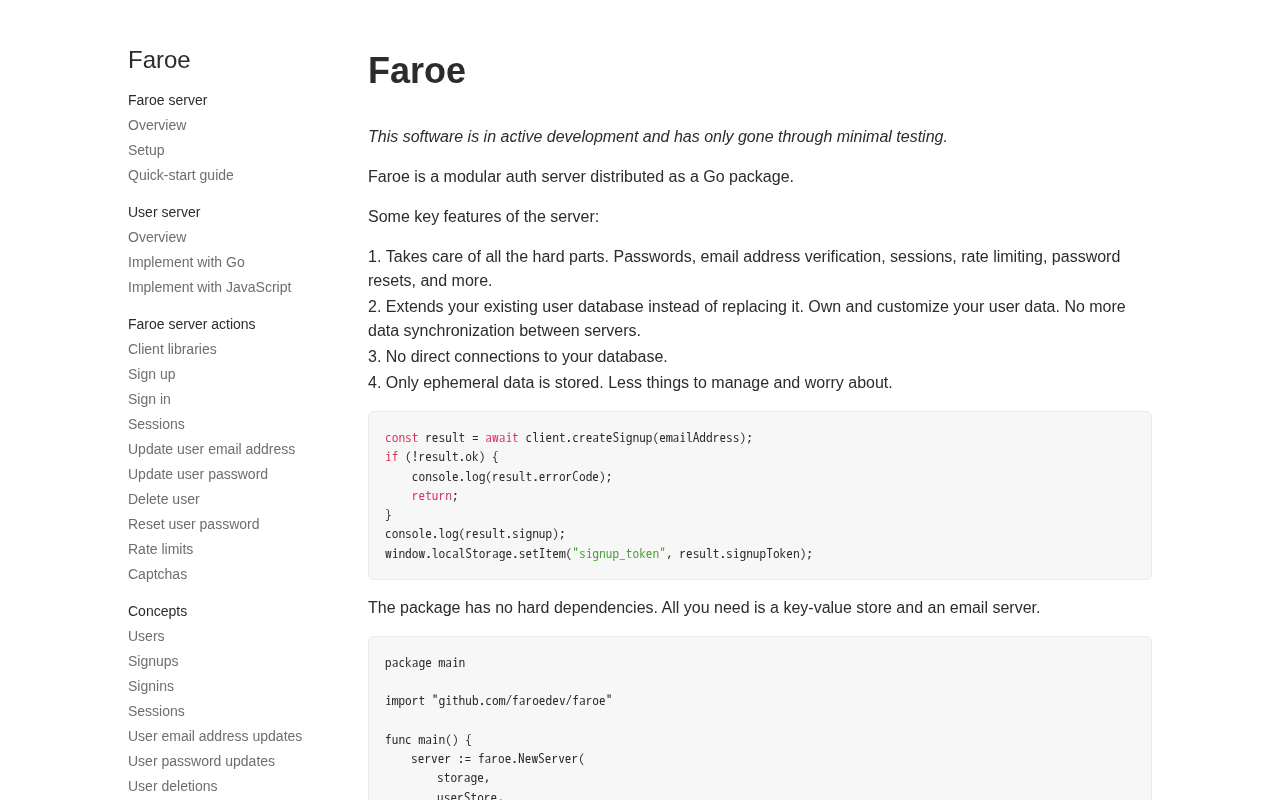Select Implement with Go link

[186, 262]
